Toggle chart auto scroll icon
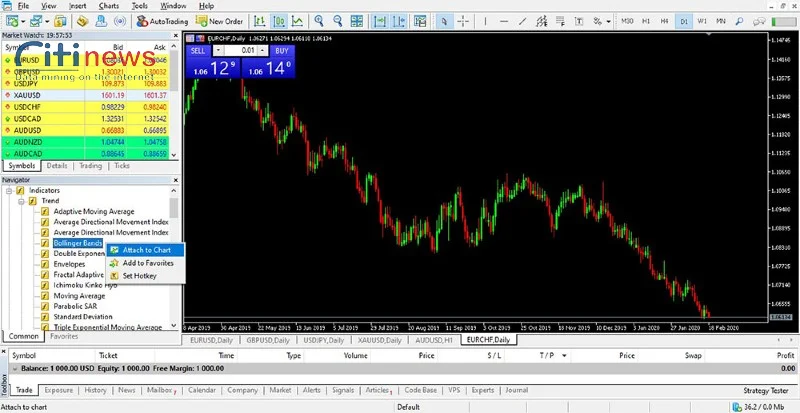Viewport: 800px width, 413px height. 380,21
